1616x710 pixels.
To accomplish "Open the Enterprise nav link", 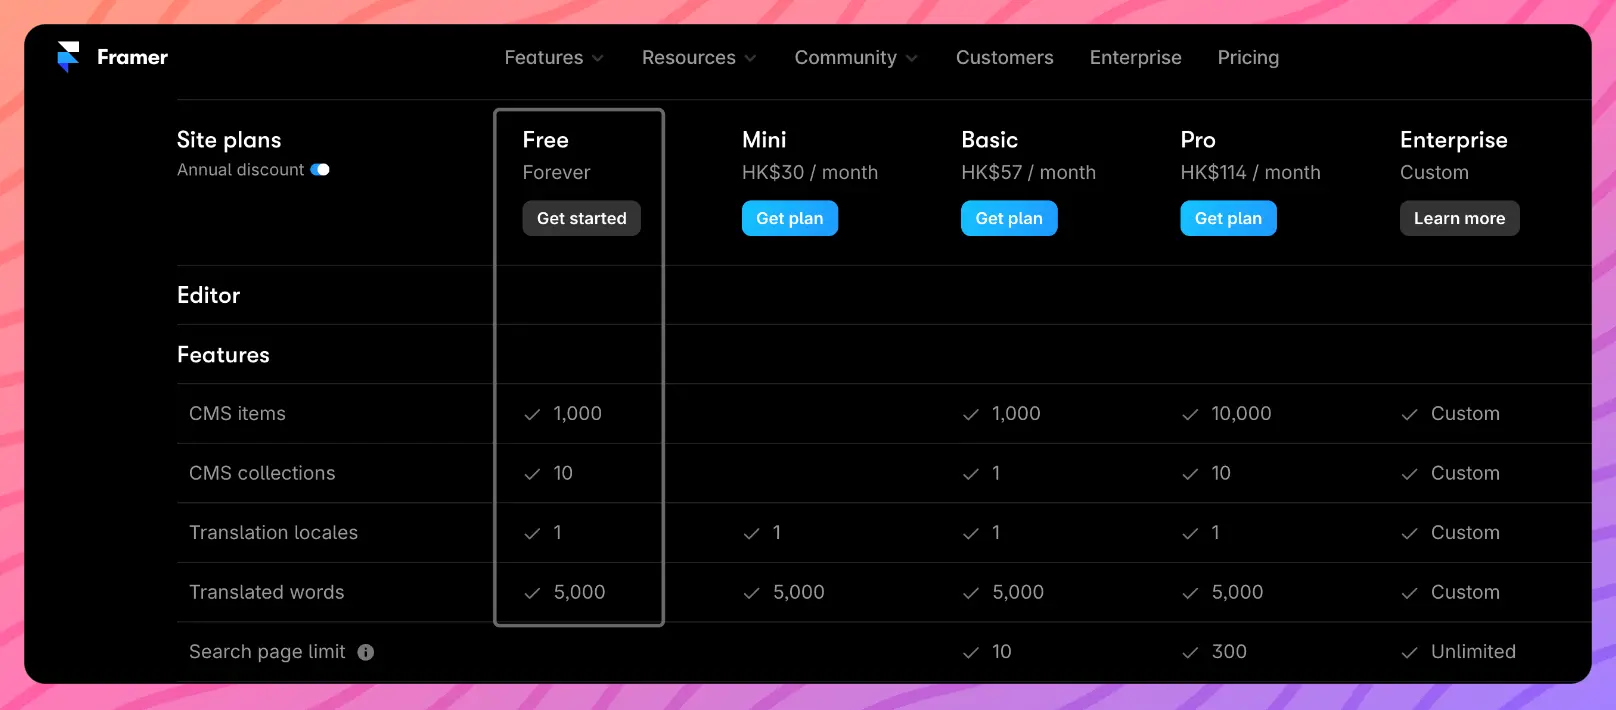I will coord(1135,58).
